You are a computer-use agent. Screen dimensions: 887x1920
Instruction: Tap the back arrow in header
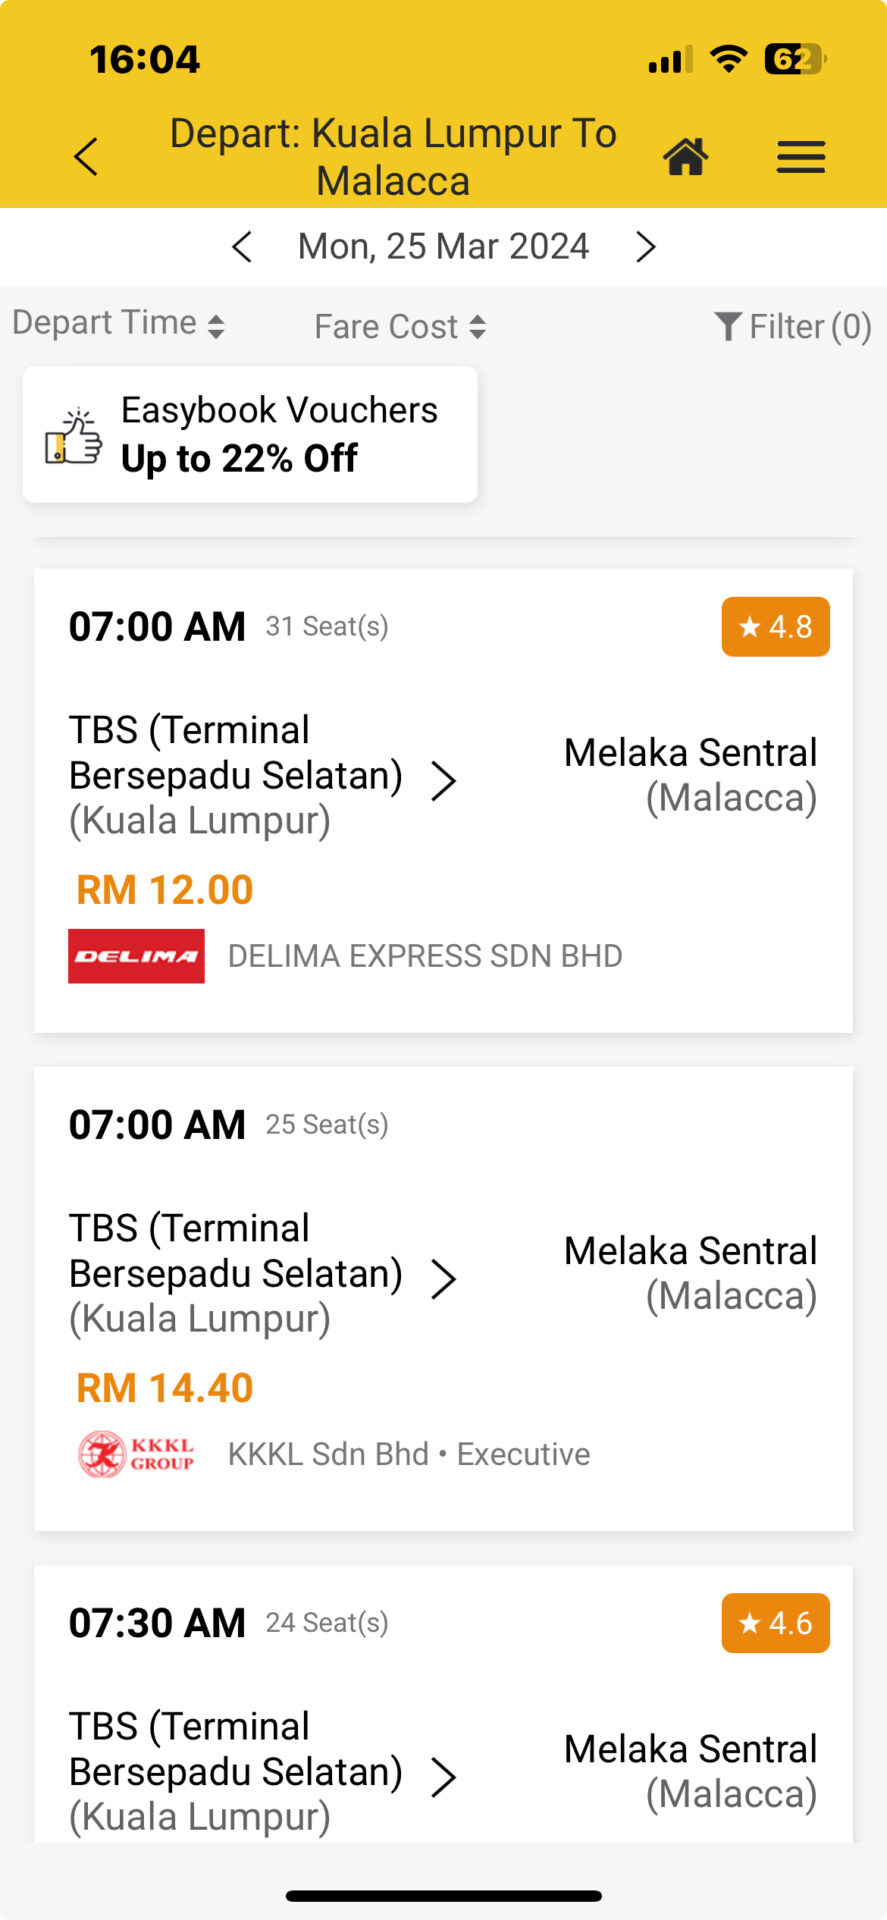[87, 157]
